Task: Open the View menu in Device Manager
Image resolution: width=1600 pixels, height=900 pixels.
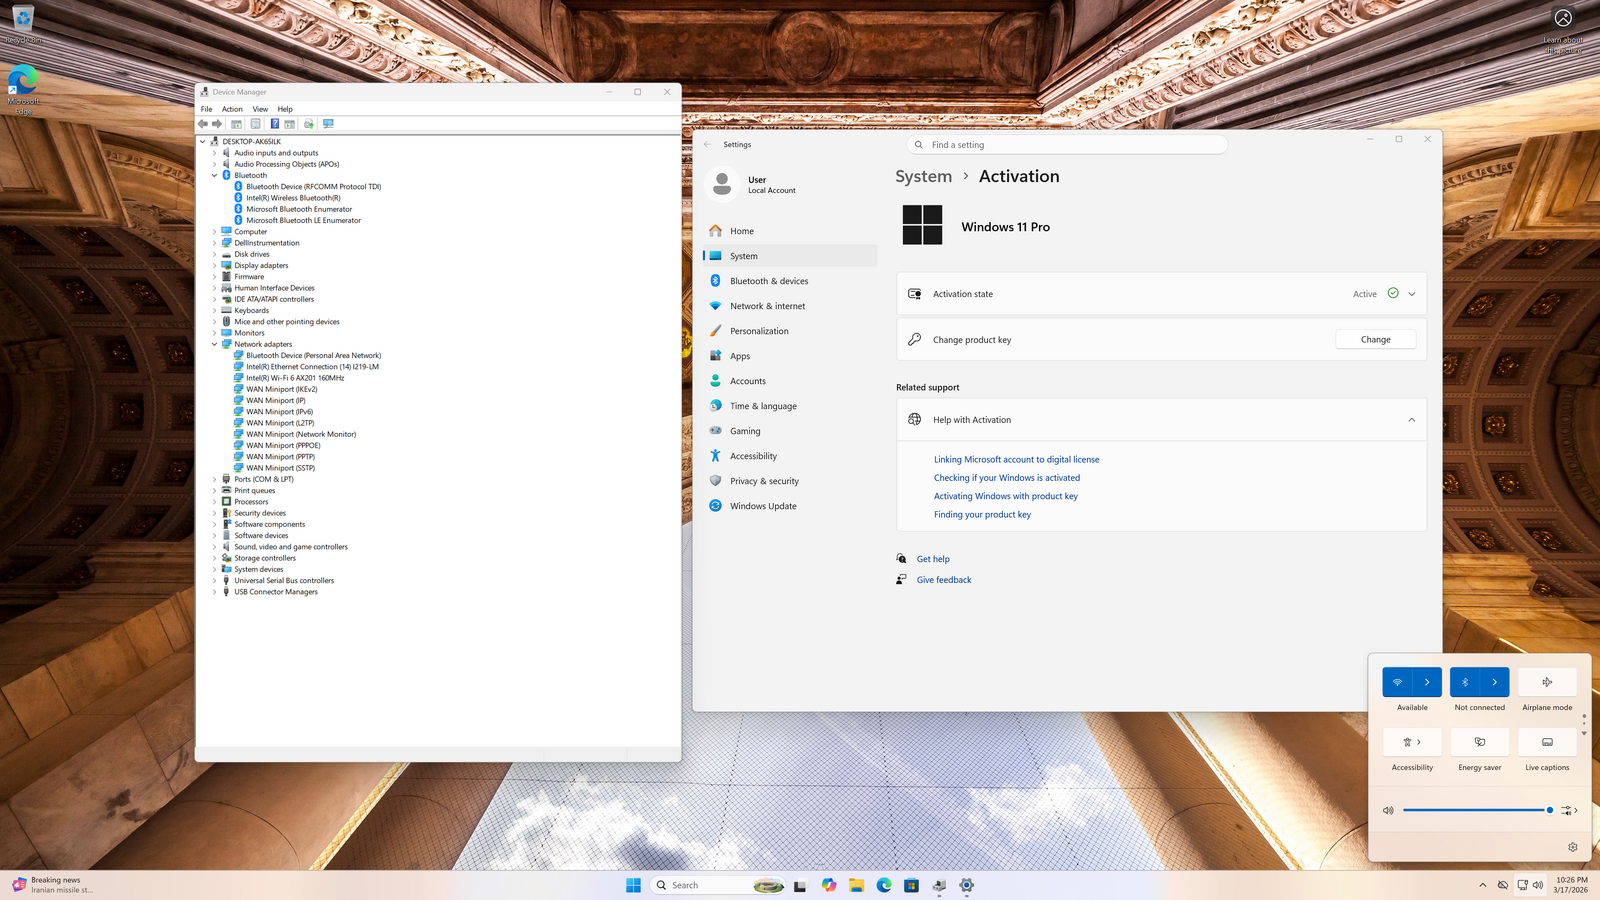Action: (260, 109)
